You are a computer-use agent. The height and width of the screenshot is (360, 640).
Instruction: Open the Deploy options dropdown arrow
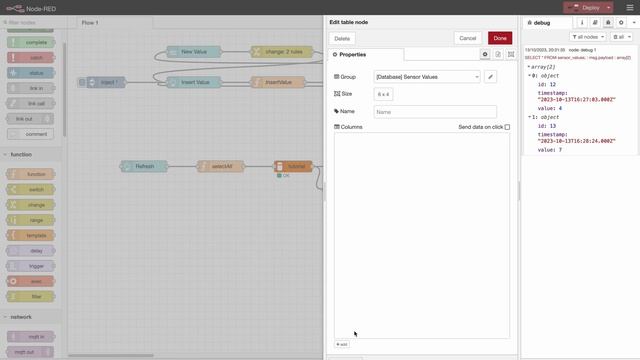(x=609, y=8)
